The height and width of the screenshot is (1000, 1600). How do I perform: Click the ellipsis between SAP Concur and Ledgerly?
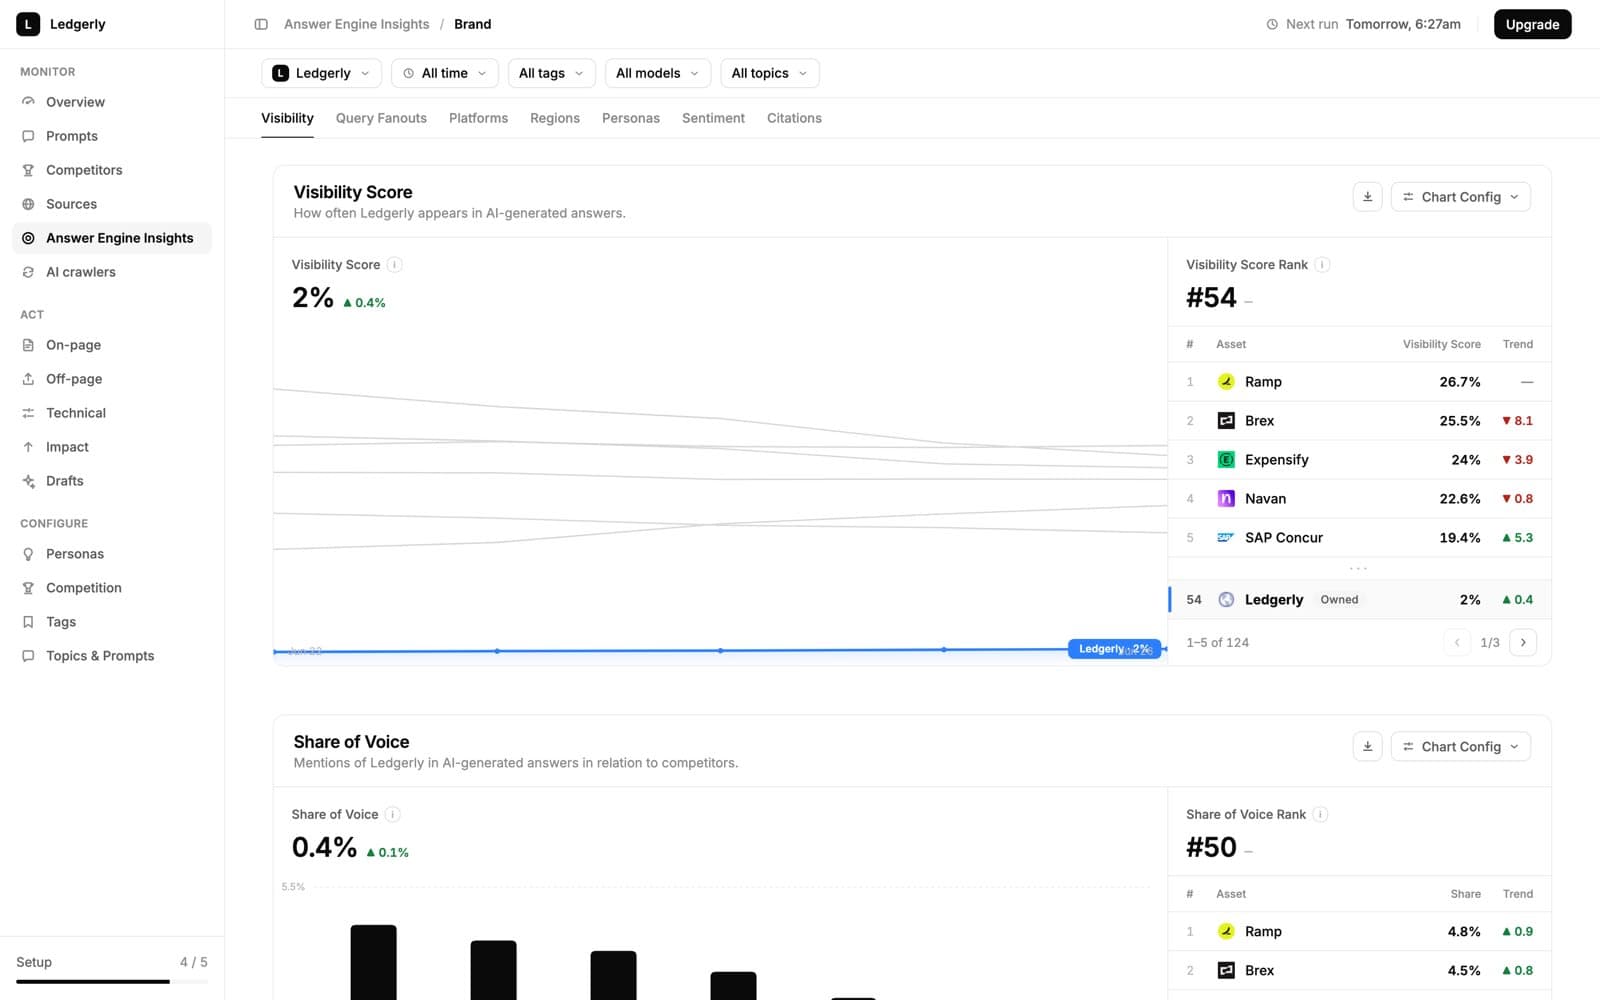tap(1358, 569)
